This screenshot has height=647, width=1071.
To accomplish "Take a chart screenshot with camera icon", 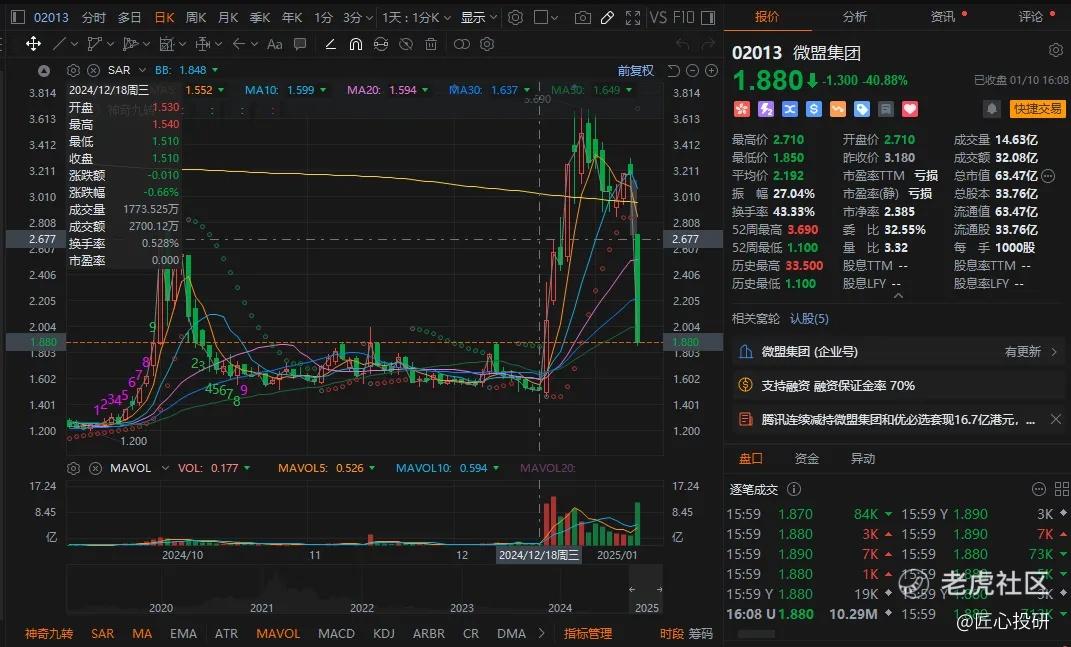I will 583,18.
